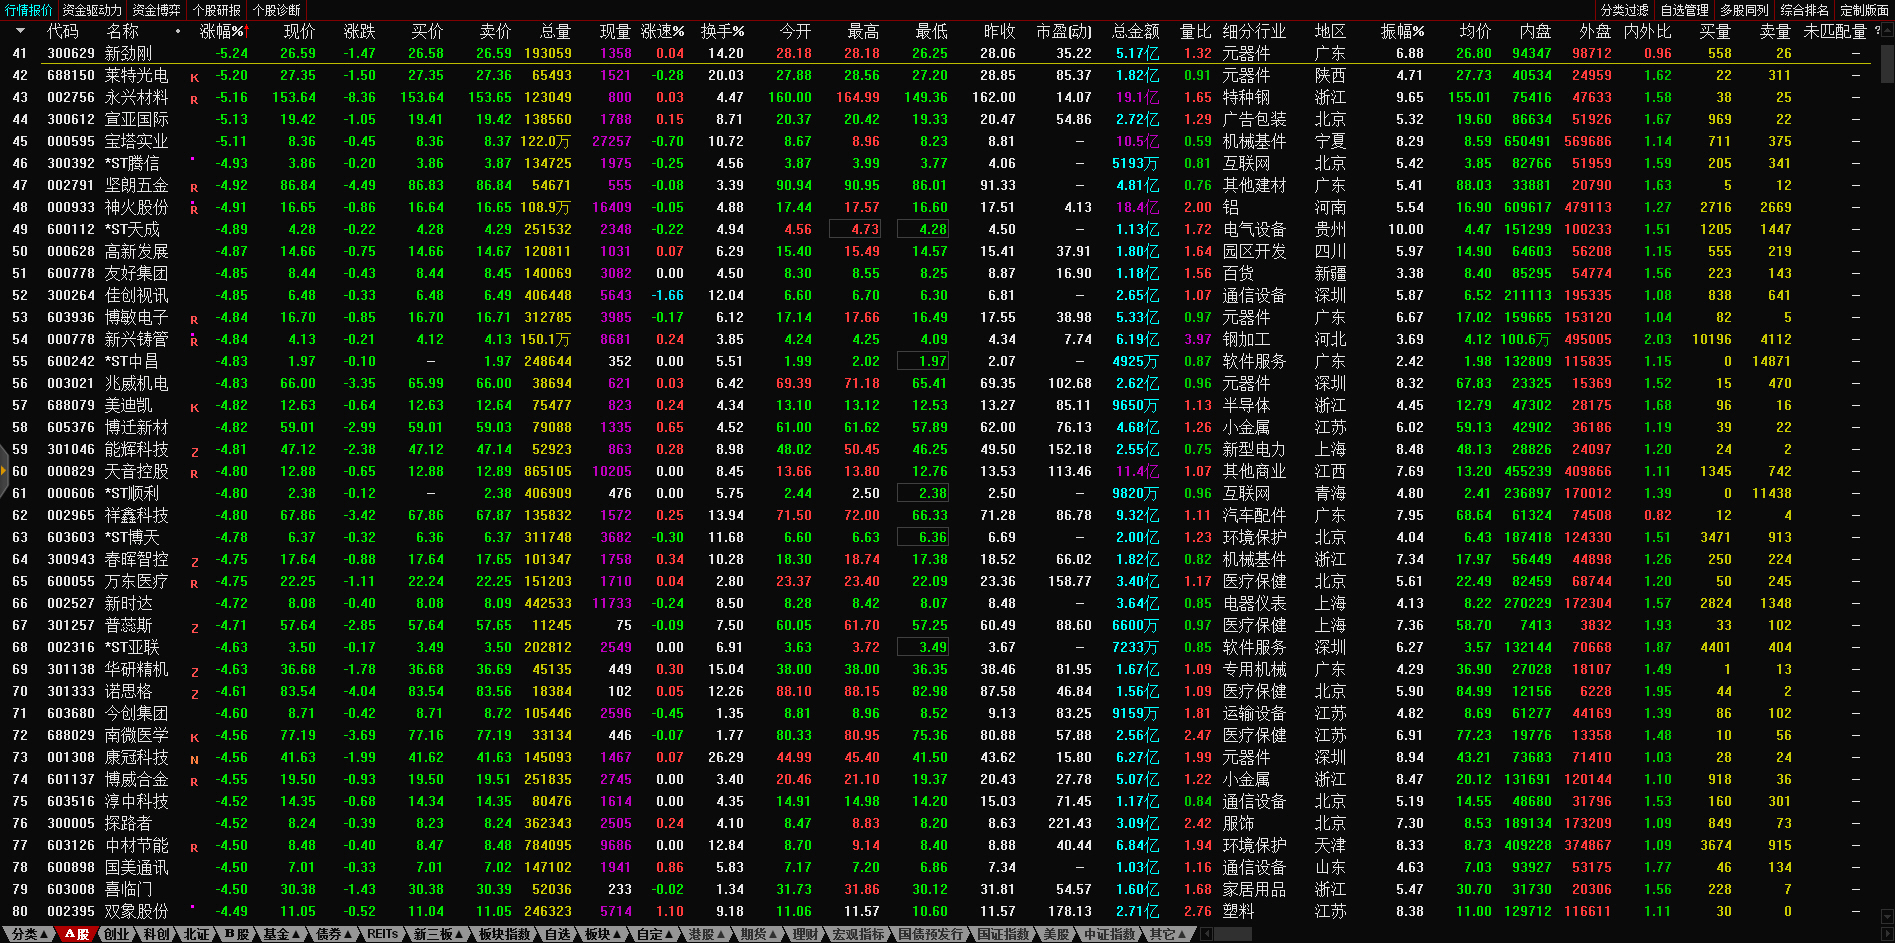Switch to the 创业 board tab
The width and height of the screenshot is (1895, 943).
coord(116,934)
